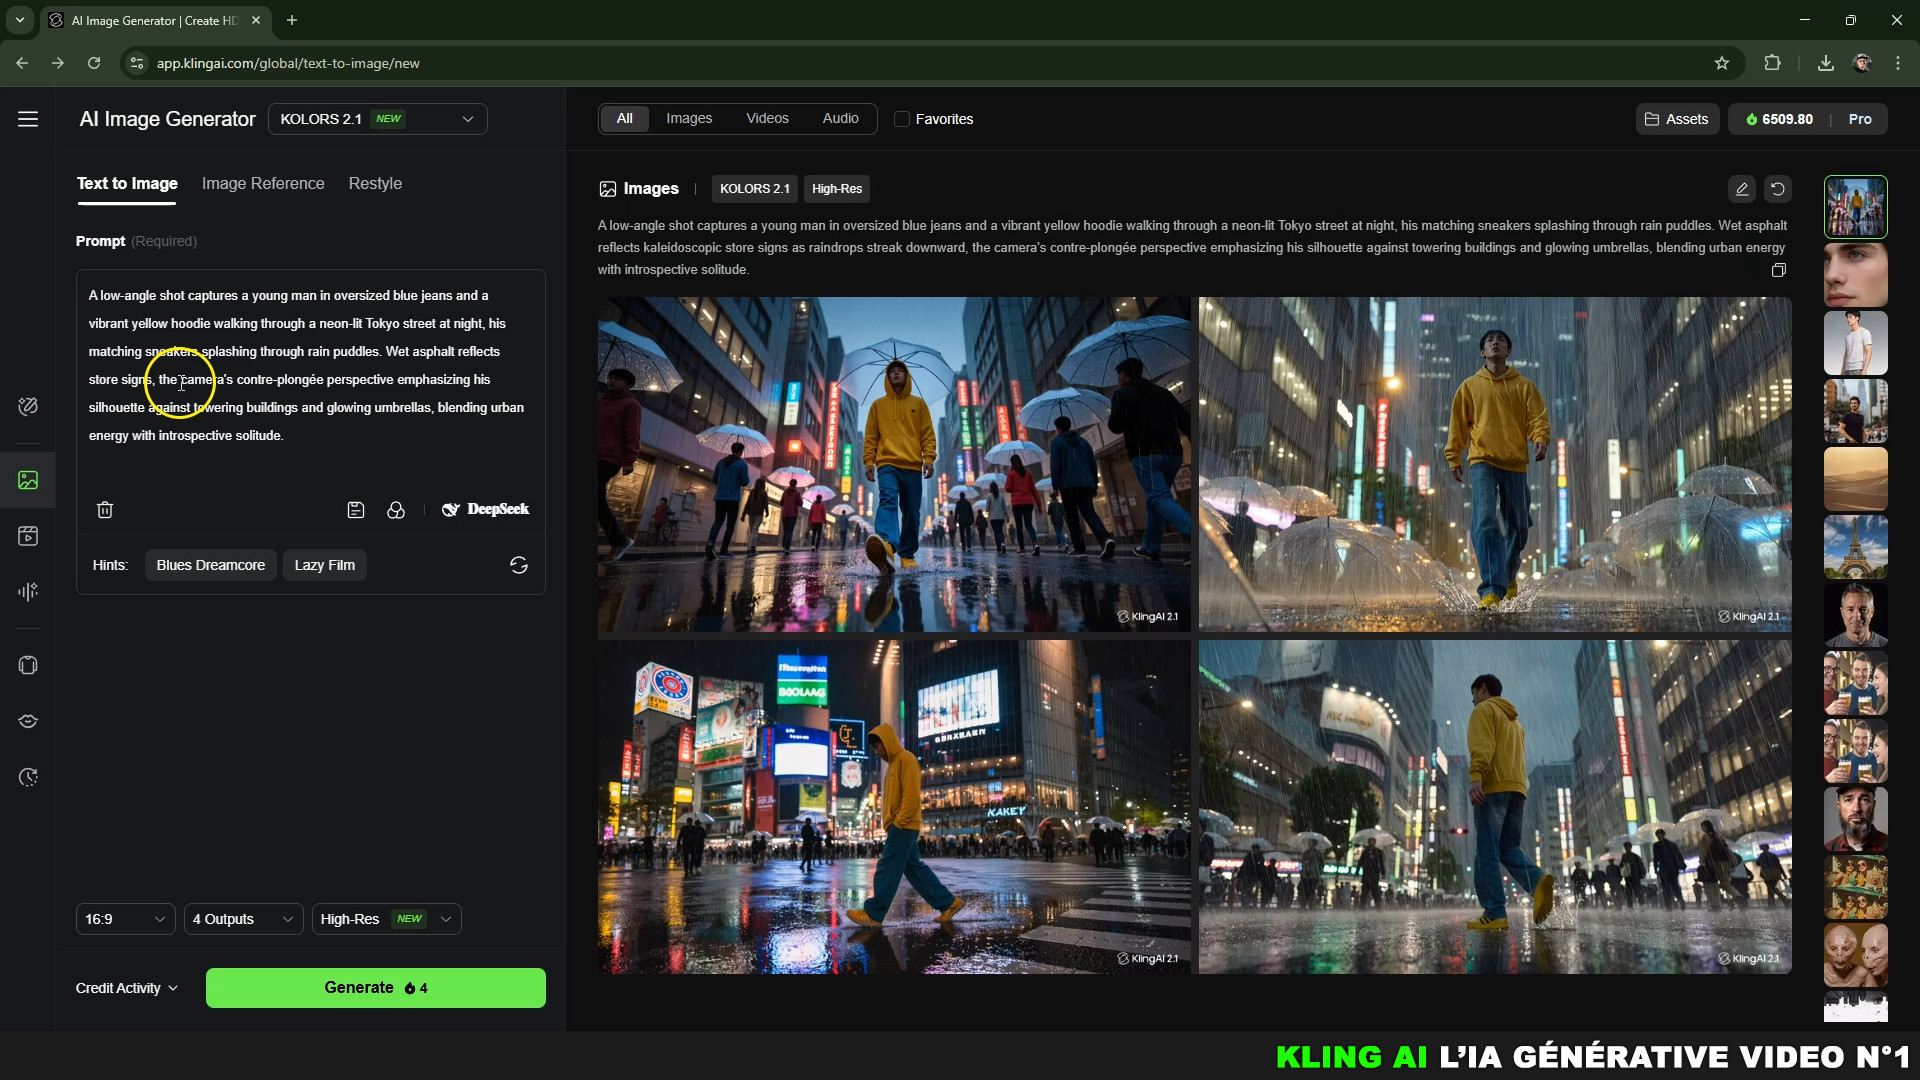Image resolution: width=1920 pixels, height=1080 pixels.
Task: Open the Chrome three-dot menu
Action: (1898, 63)
